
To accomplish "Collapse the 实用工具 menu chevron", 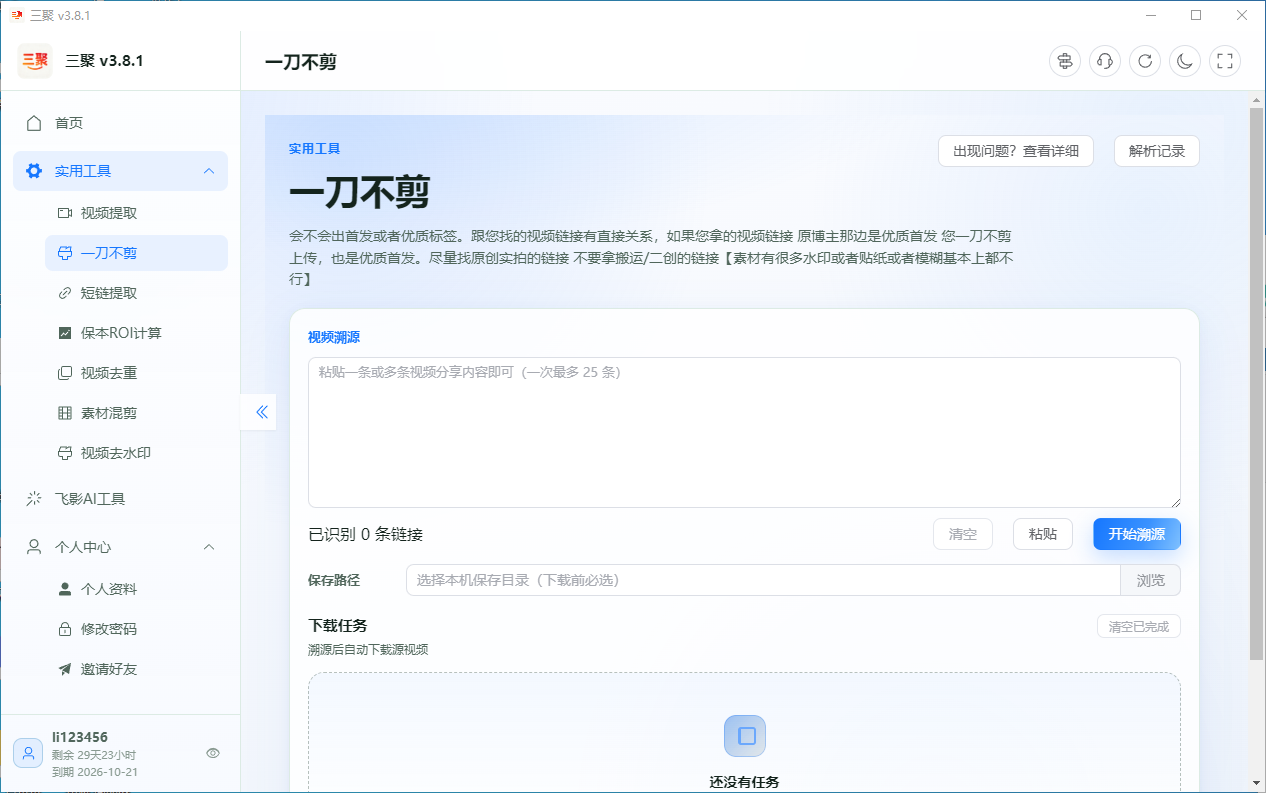I will (x=209, y=171).
